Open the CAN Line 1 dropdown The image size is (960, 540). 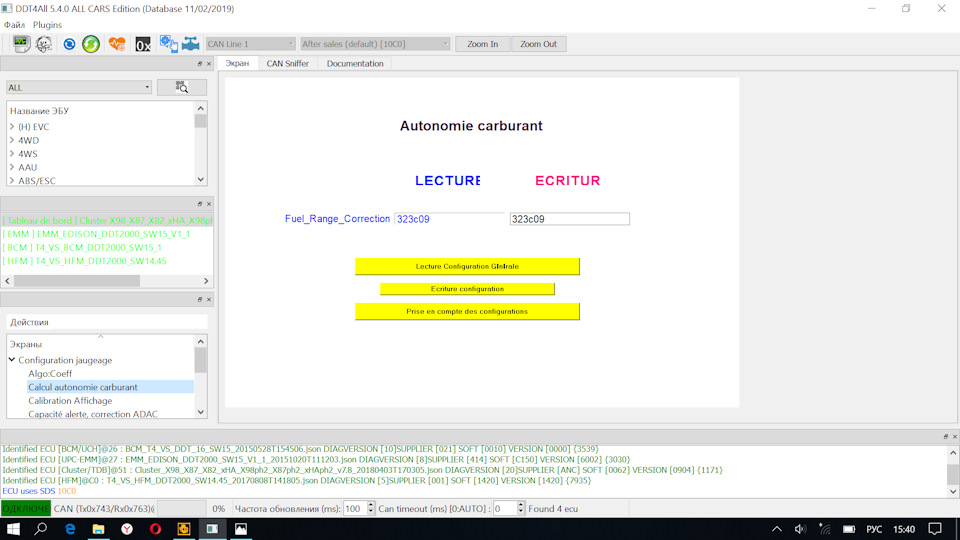click(x=250, y=44)
